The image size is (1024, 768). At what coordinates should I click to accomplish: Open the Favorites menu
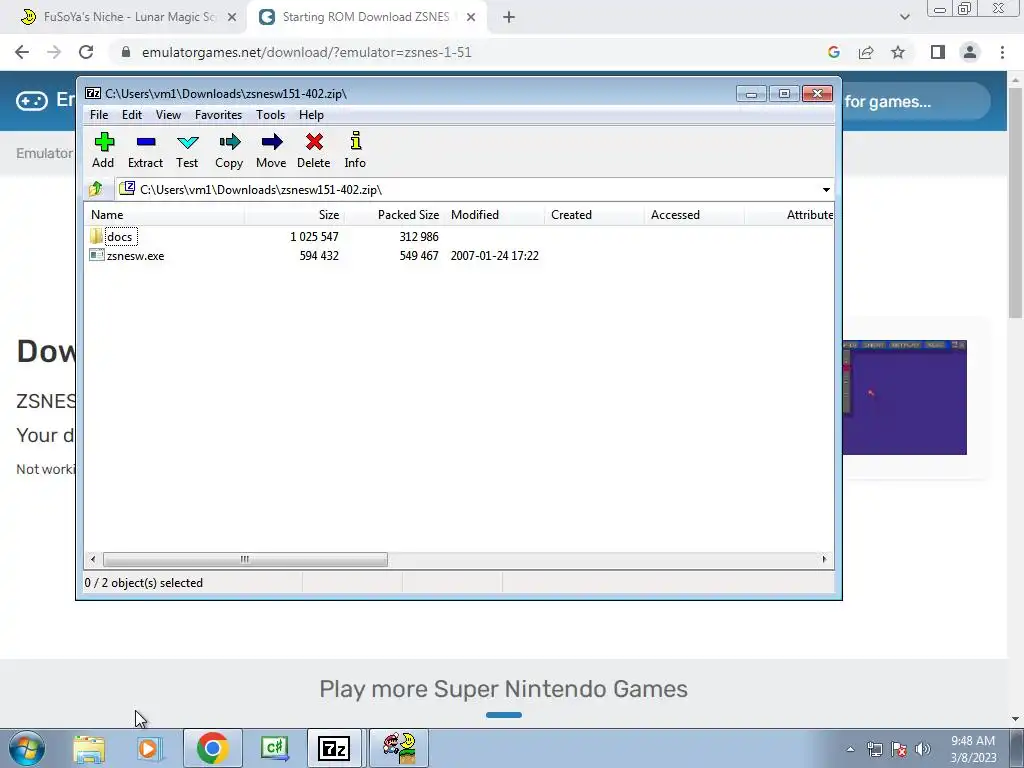coord(218,115)
